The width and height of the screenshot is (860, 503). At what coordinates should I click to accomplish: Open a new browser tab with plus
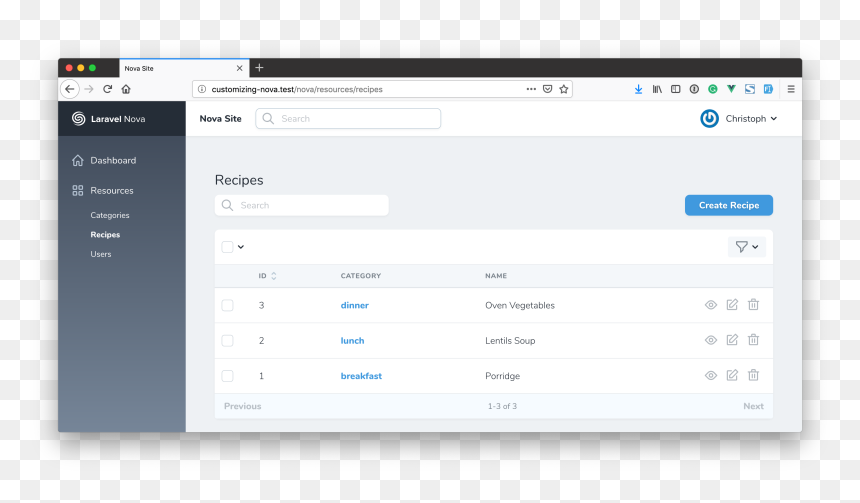coord(259,67)
